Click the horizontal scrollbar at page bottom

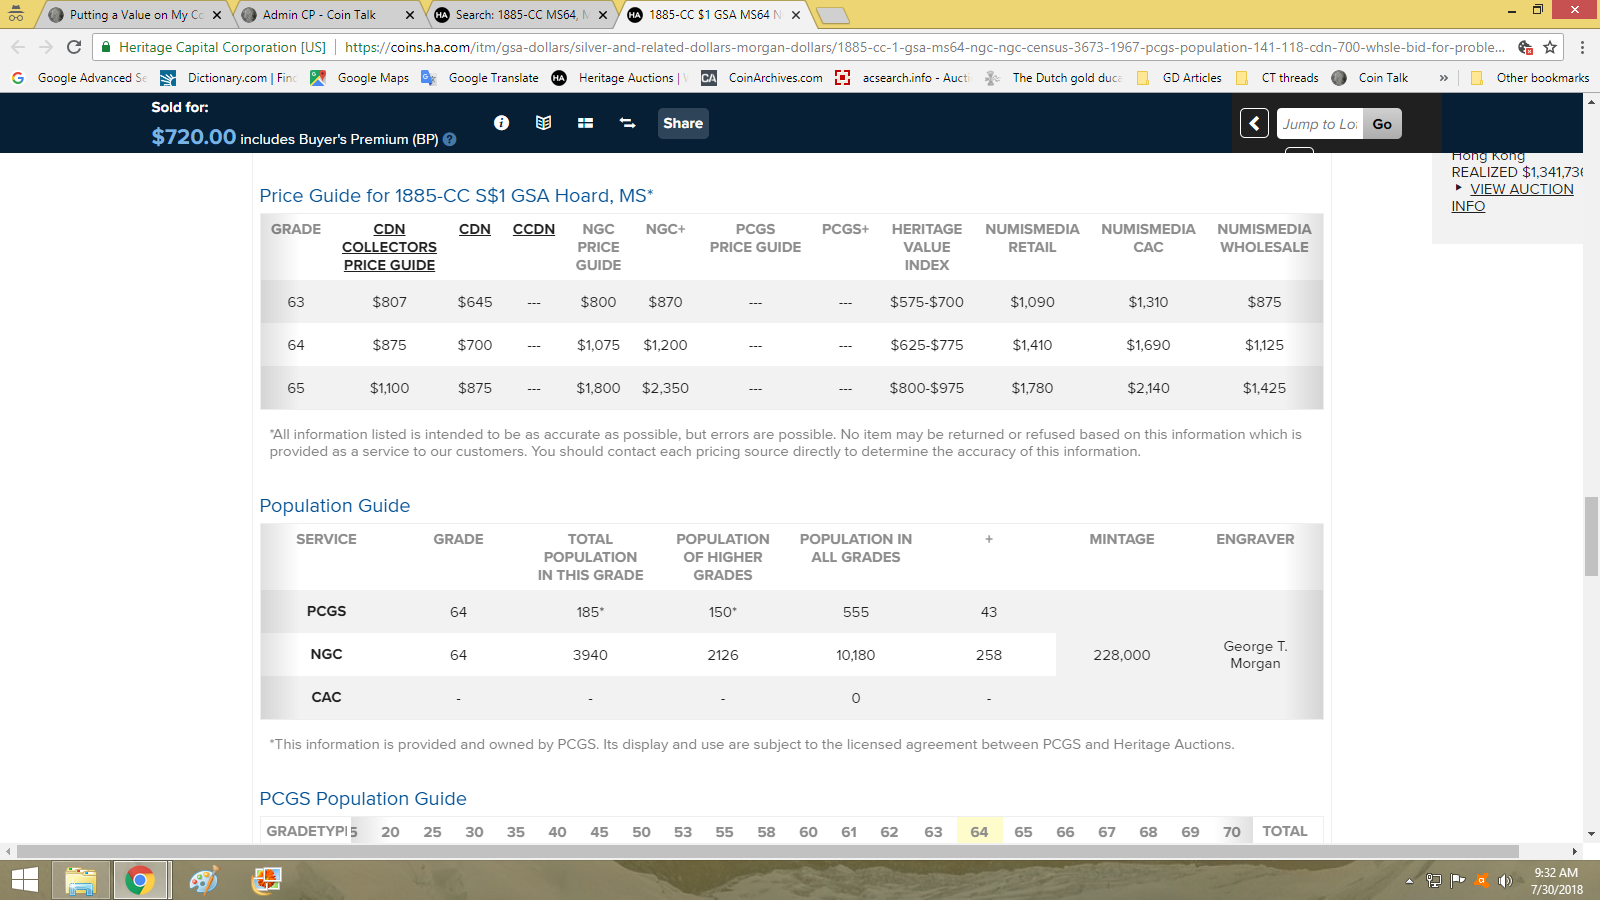[x=767, y=851]
